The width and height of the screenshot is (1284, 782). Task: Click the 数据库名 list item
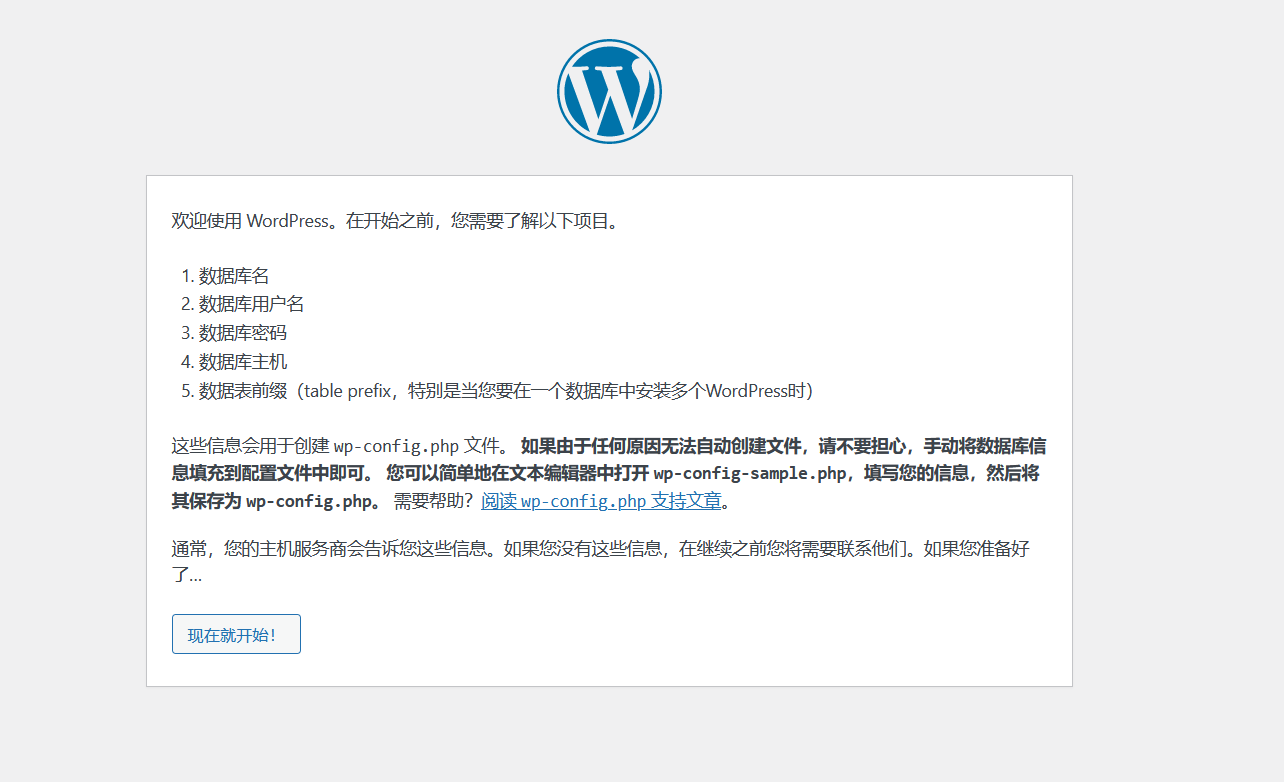click(x=234, y=276)
